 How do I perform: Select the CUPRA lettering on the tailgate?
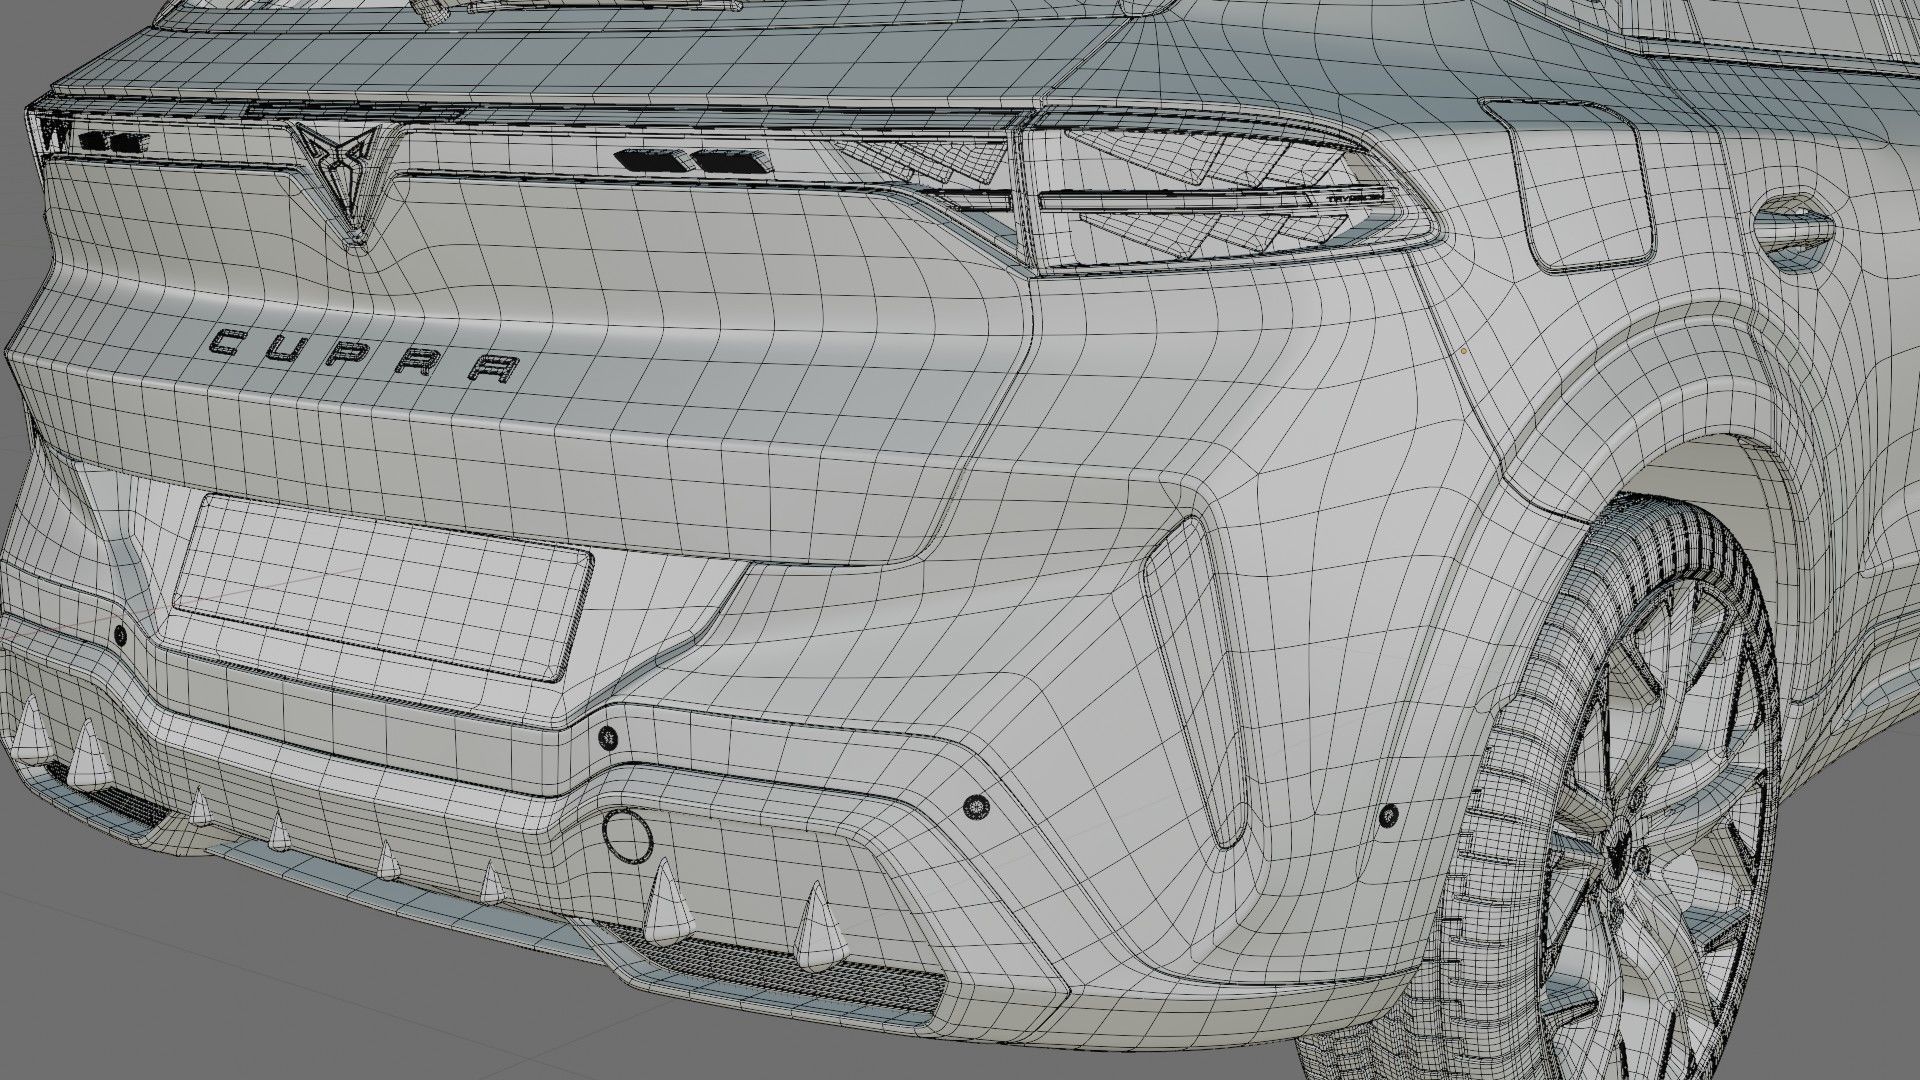[365, 357]
